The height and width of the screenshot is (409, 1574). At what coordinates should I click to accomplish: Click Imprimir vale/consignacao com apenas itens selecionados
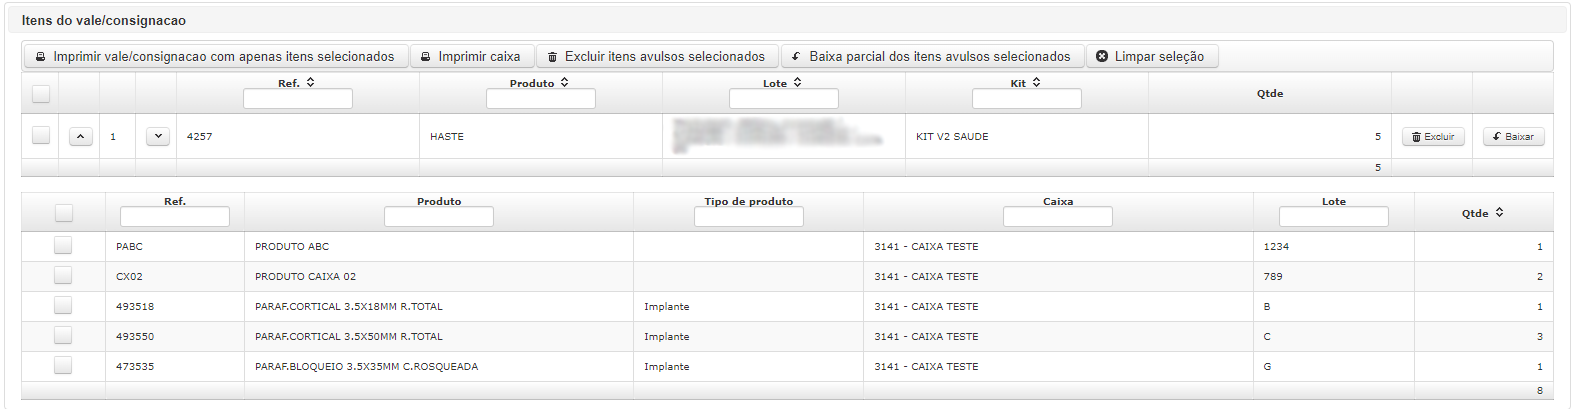tap(216, 57)
